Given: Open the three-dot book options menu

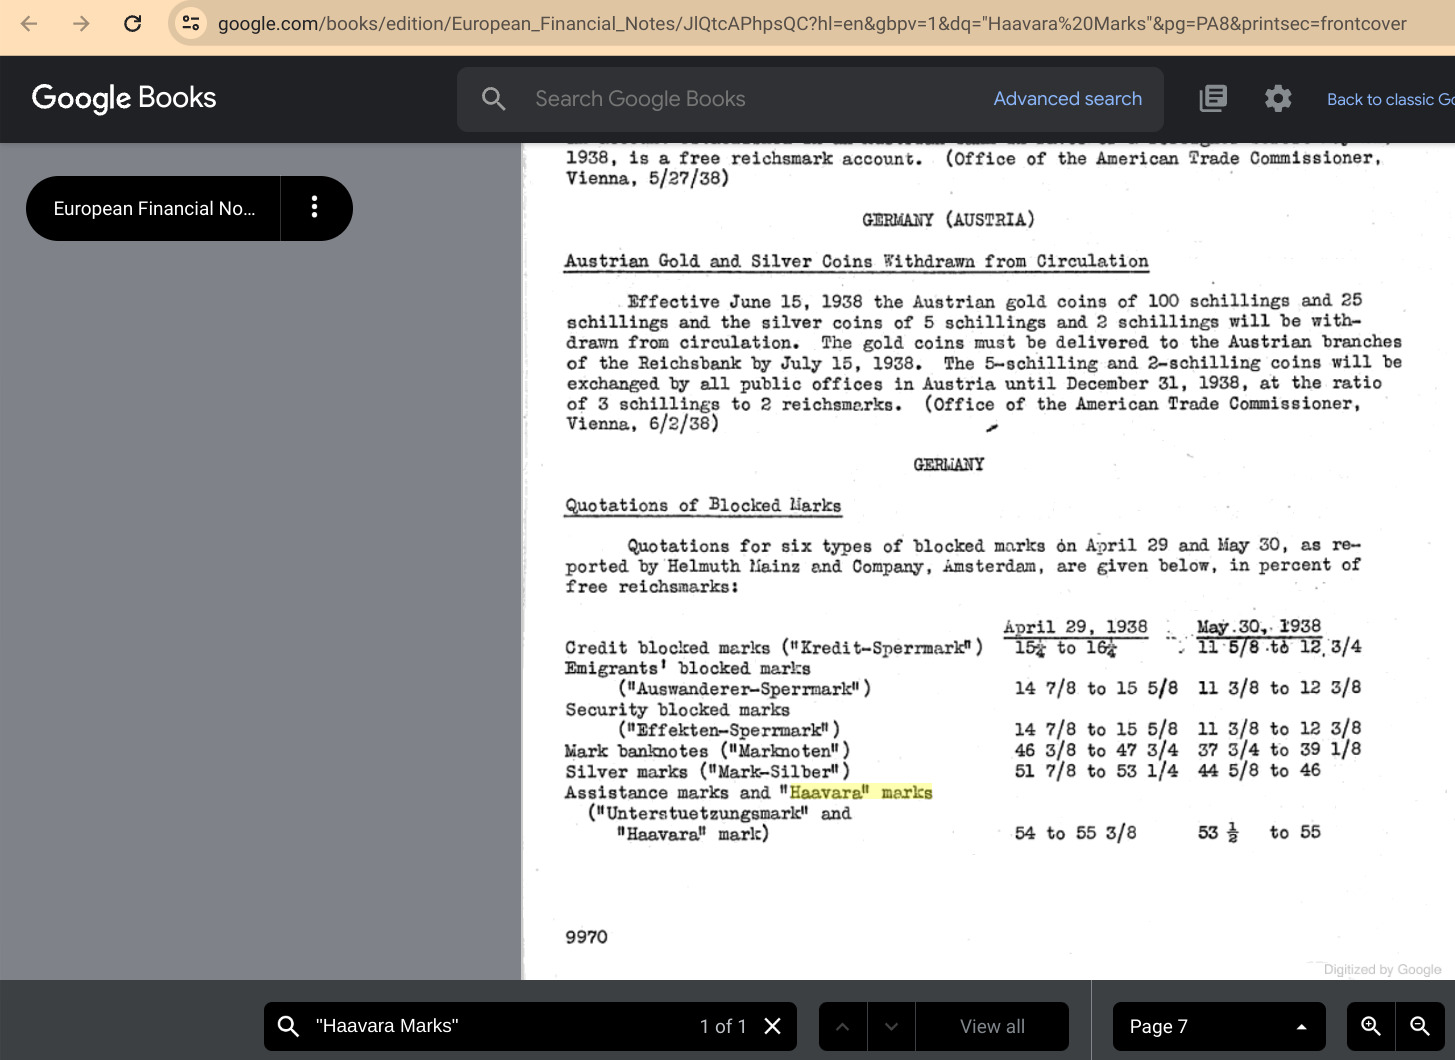Looking at the screenshot, I should [315, 208].
